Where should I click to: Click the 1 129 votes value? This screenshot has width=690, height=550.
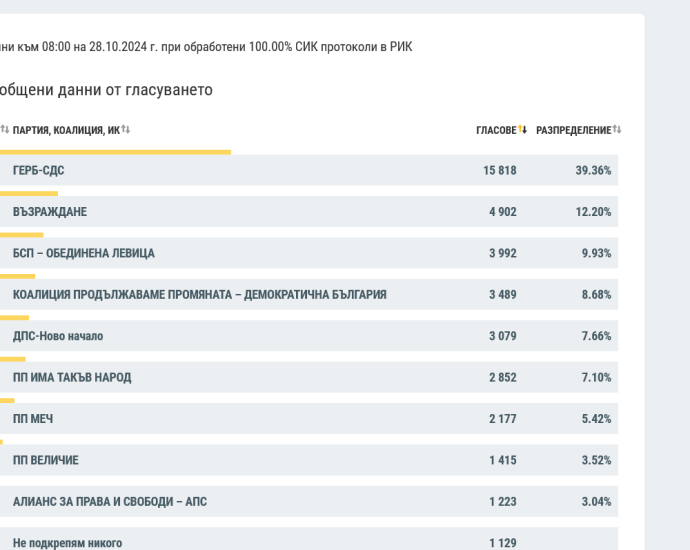coord(503,543)
